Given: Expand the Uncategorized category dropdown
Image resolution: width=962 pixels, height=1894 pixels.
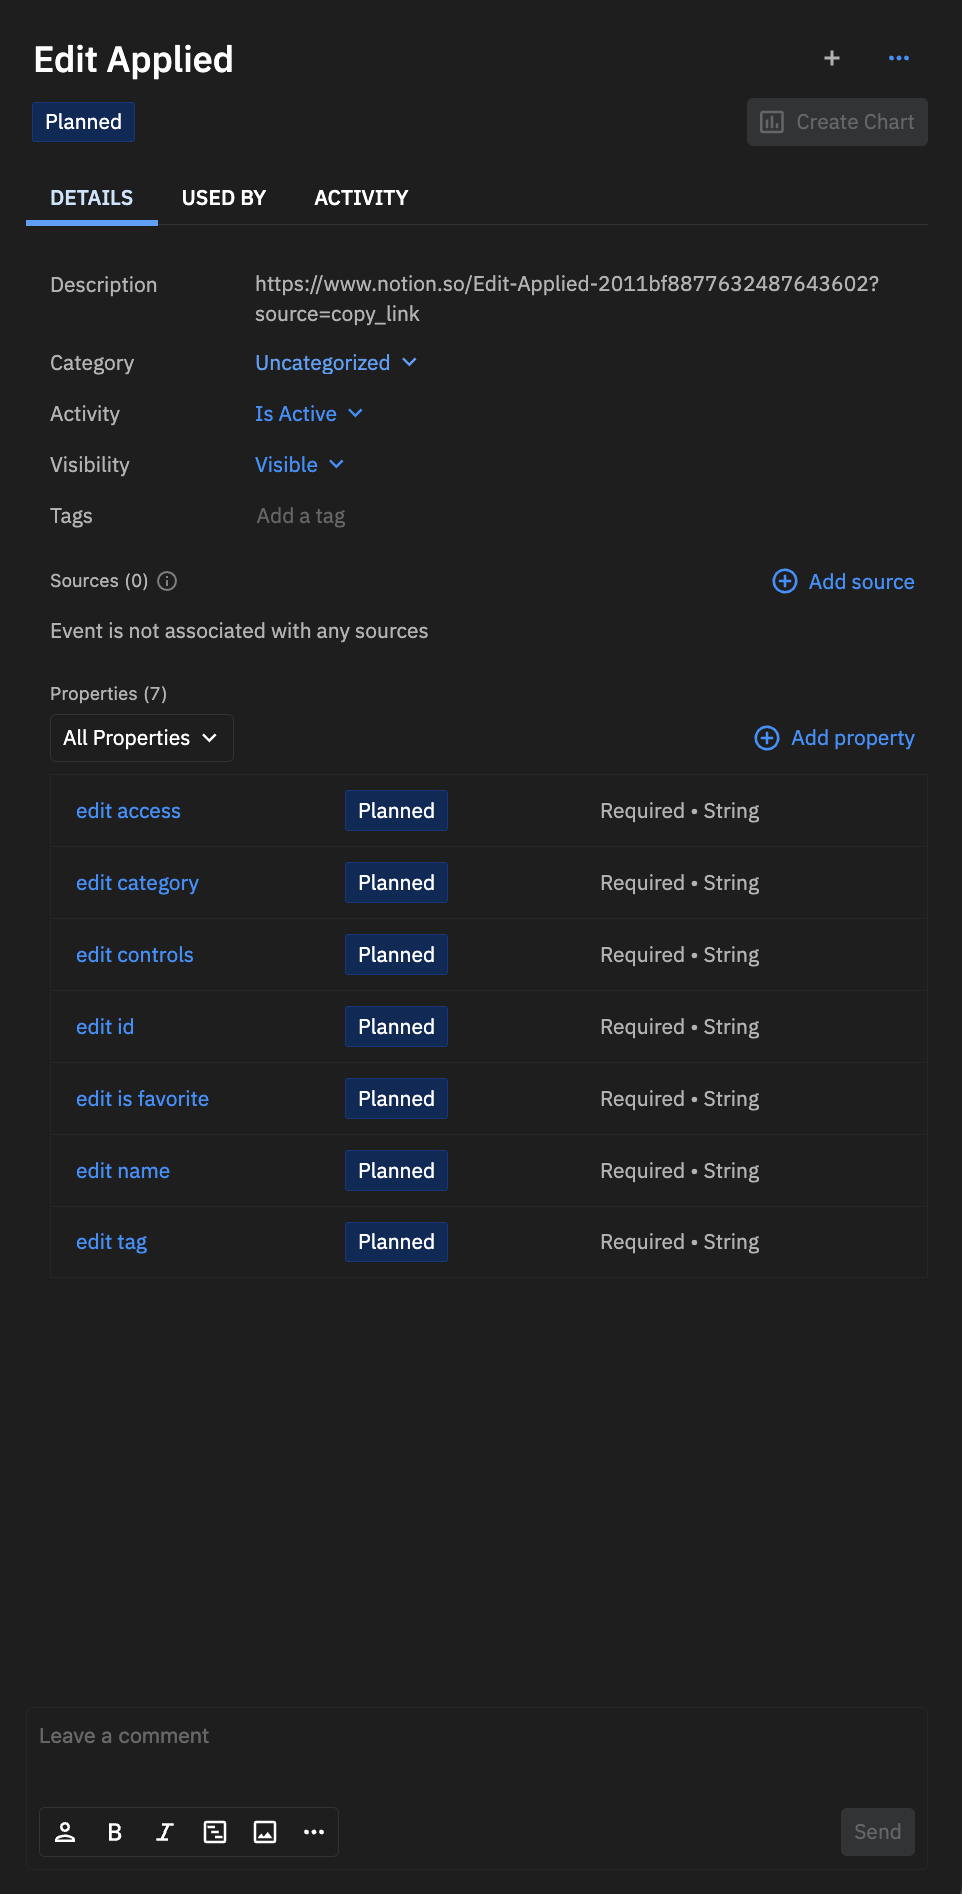Looking at the screenshot, I should (336, 363).
